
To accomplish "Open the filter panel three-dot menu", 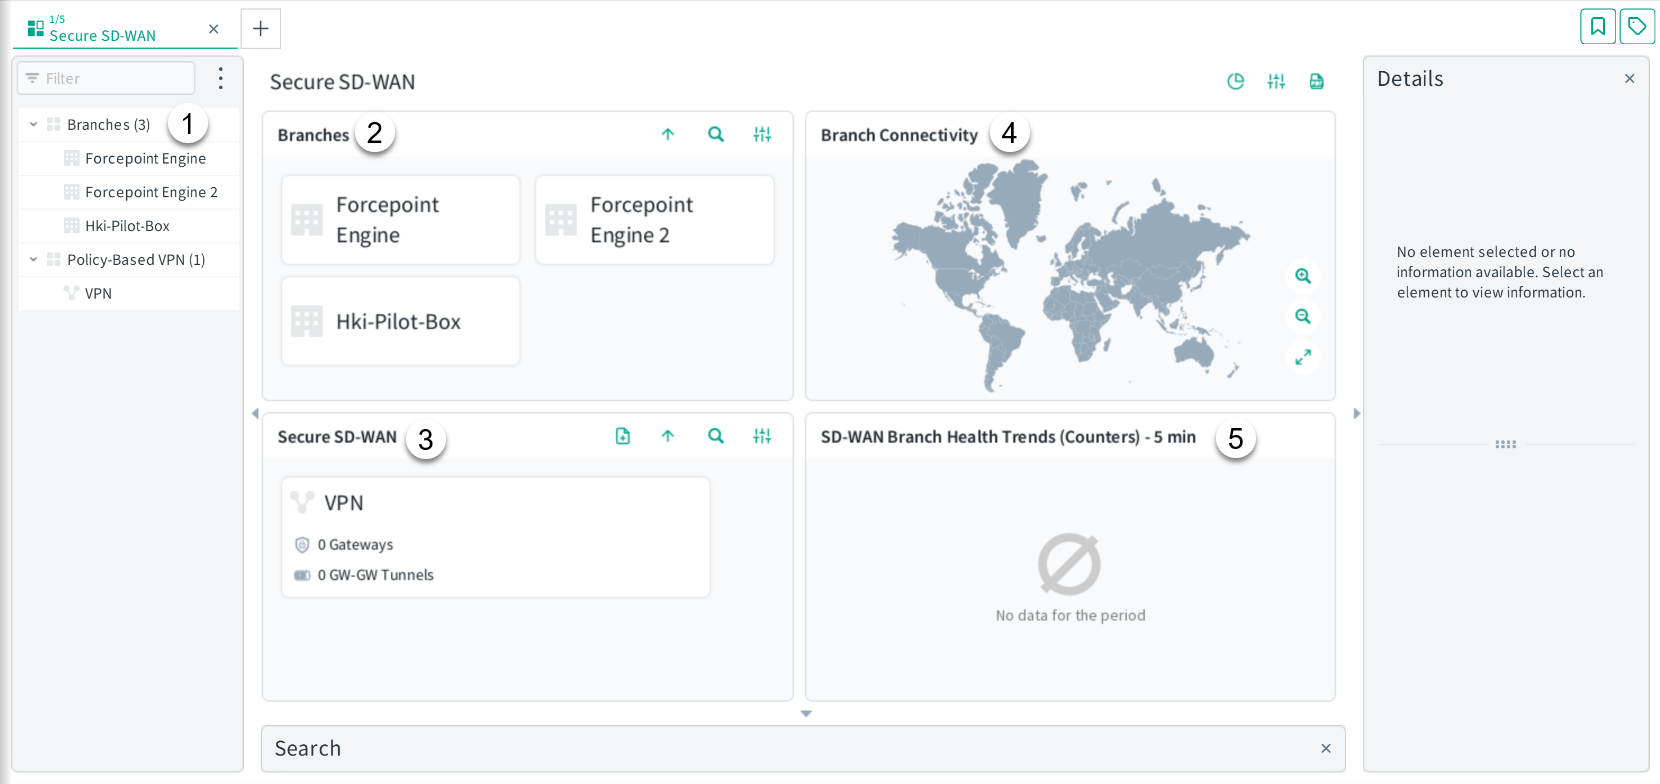I will (x=221, y=78).
